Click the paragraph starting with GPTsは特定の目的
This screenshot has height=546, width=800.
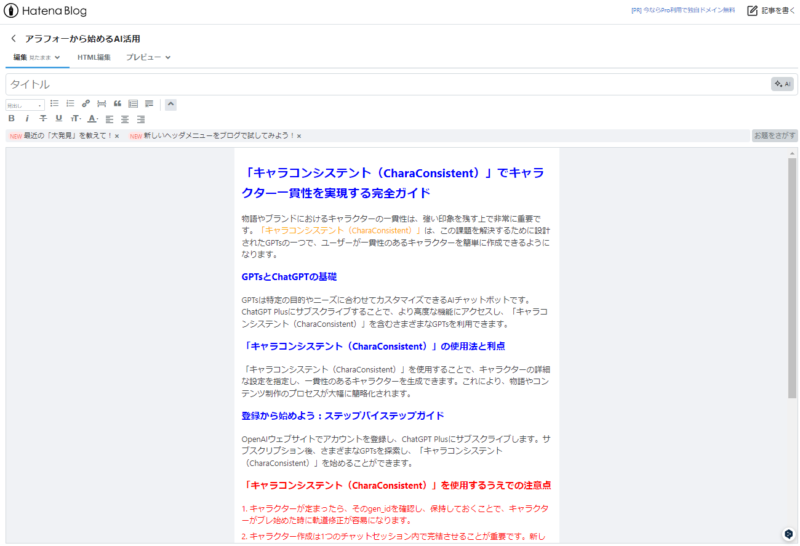[x=395, y=312]
